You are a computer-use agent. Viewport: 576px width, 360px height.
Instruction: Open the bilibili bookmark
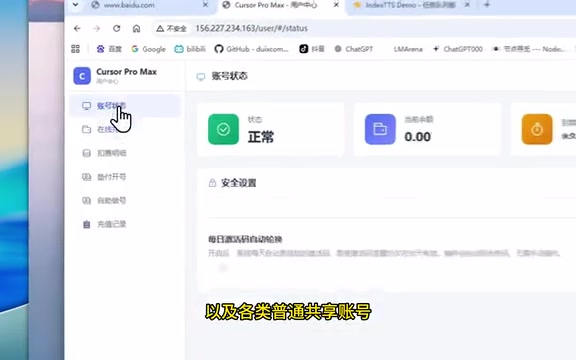pyautogui.click(x=190, y=49)
